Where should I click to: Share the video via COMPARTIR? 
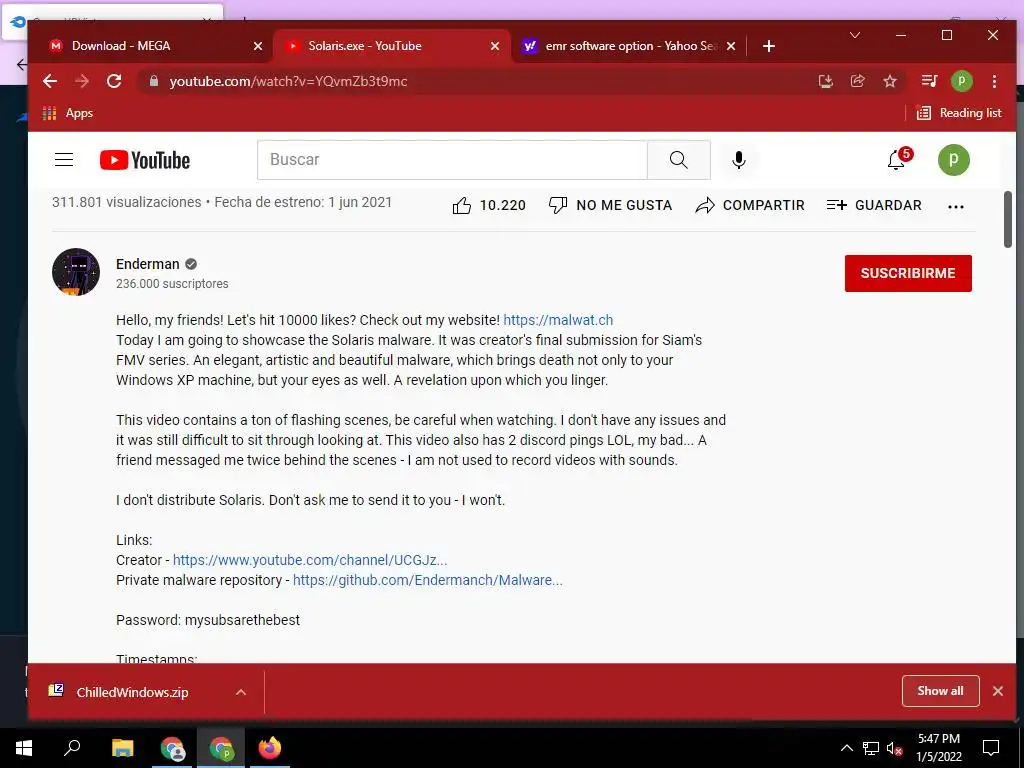(x=750, y=205)
